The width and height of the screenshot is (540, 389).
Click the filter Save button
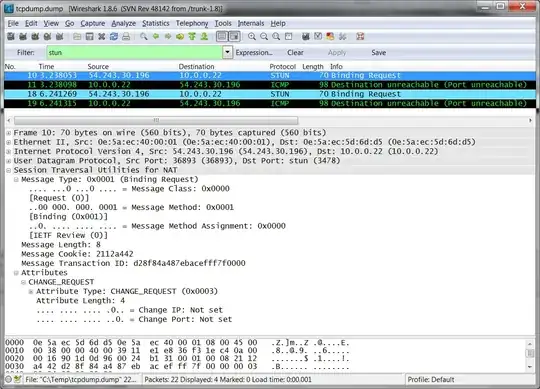[378, 53]
